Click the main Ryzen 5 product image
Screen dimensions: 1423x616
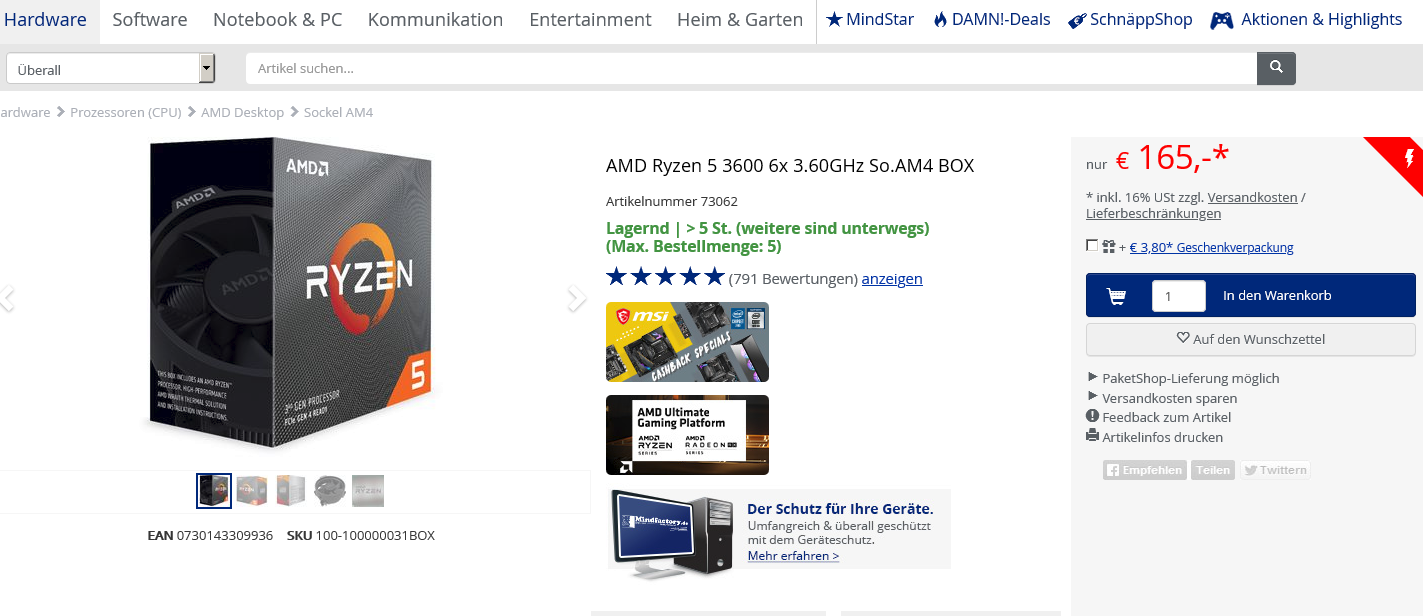pos(291,295)
